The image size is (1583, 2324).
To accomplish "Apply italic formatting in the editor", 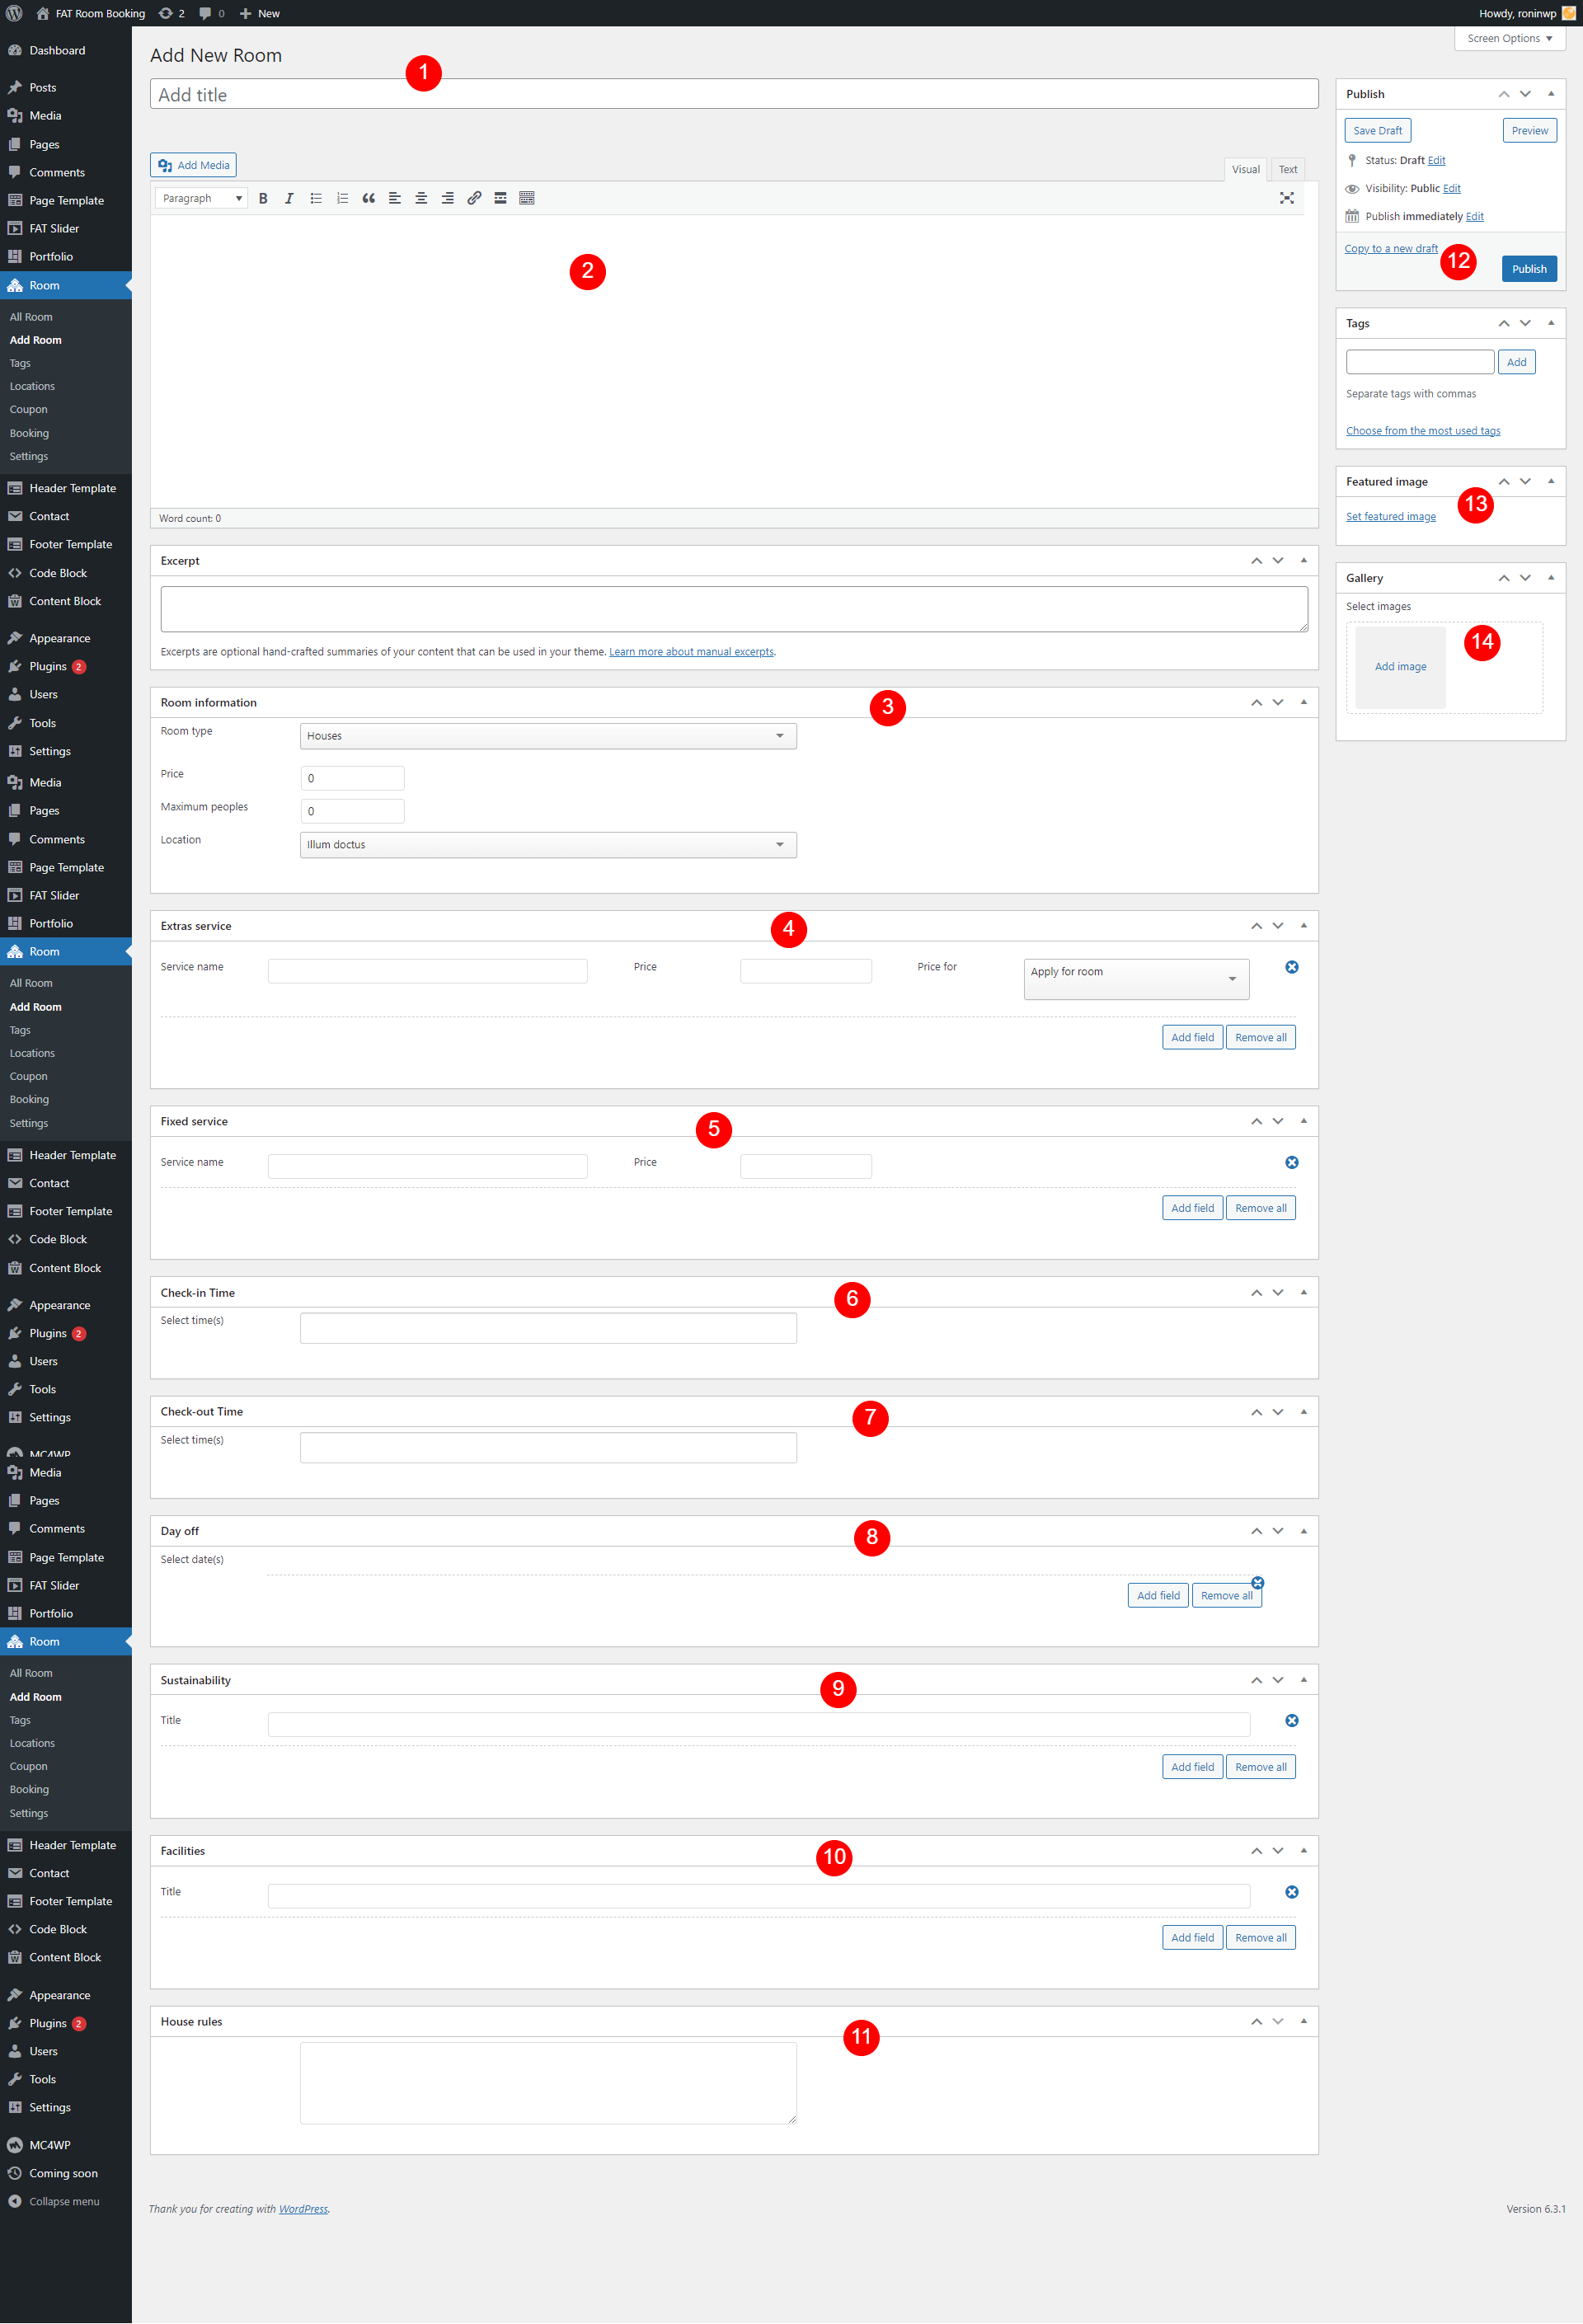I will coord(289,198).
